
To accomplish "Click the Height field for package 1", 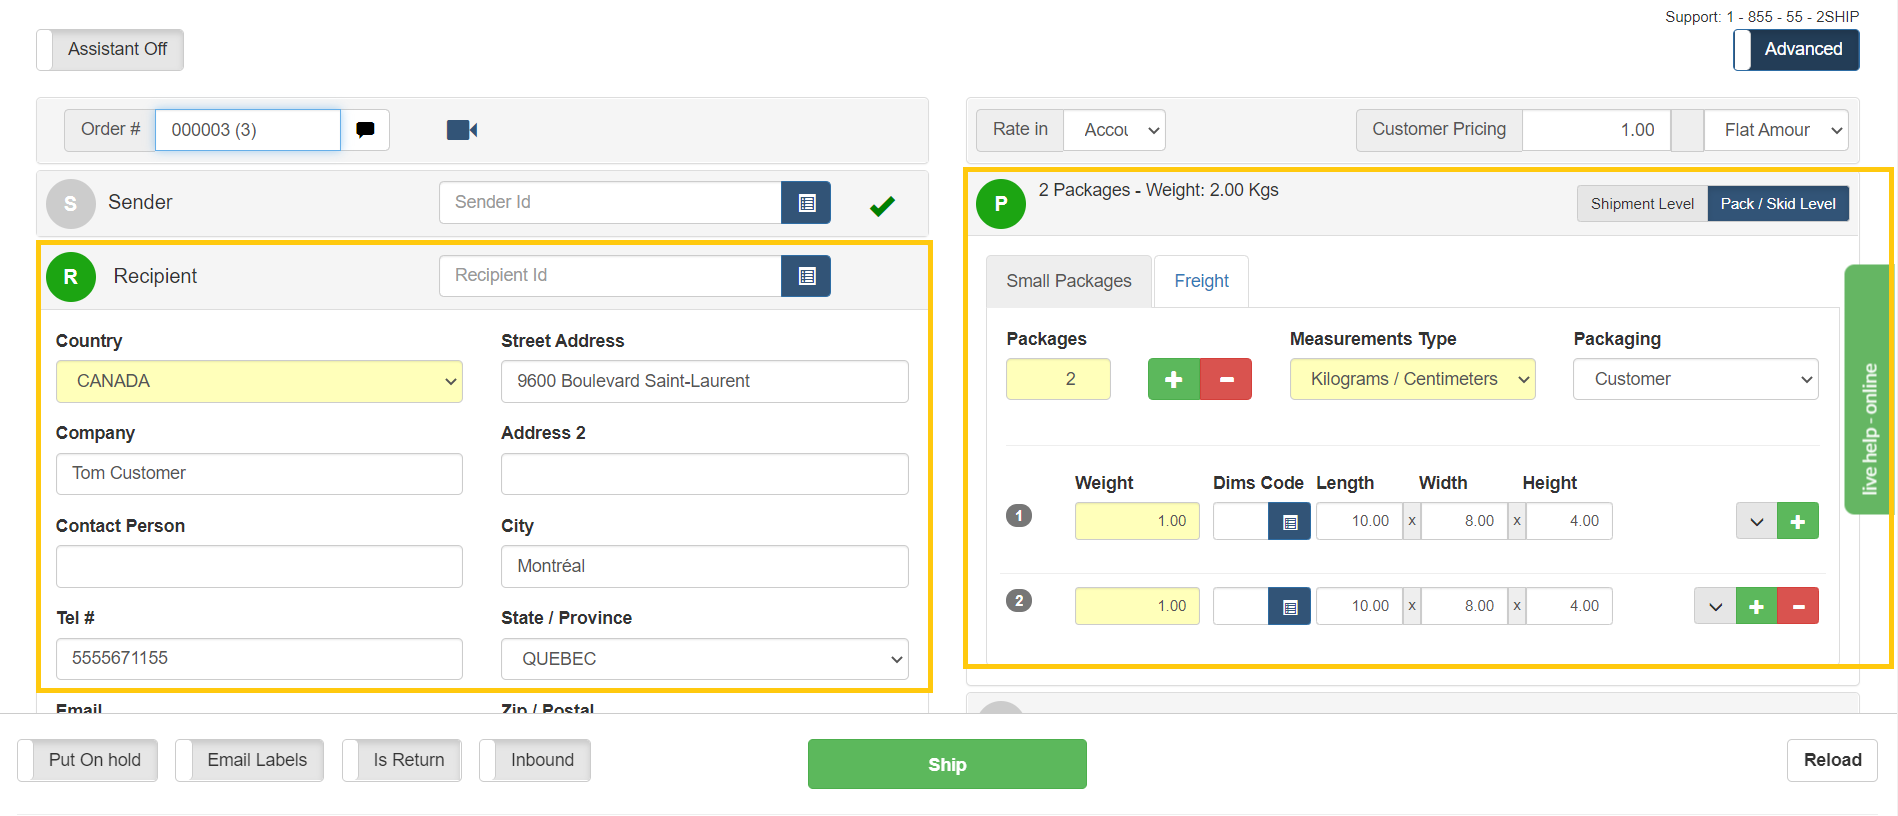I will click(x=1569, y=521).
